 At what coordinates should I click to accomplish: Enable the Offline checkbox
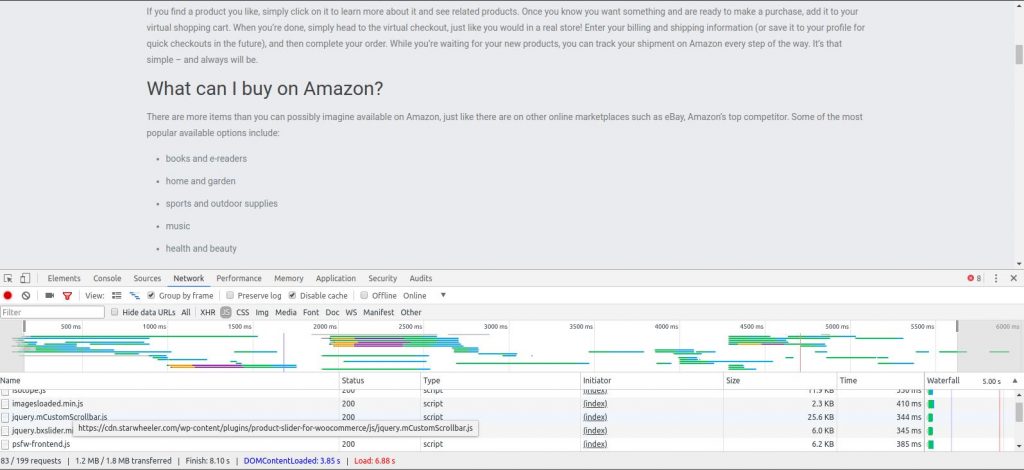click(364, 296)
